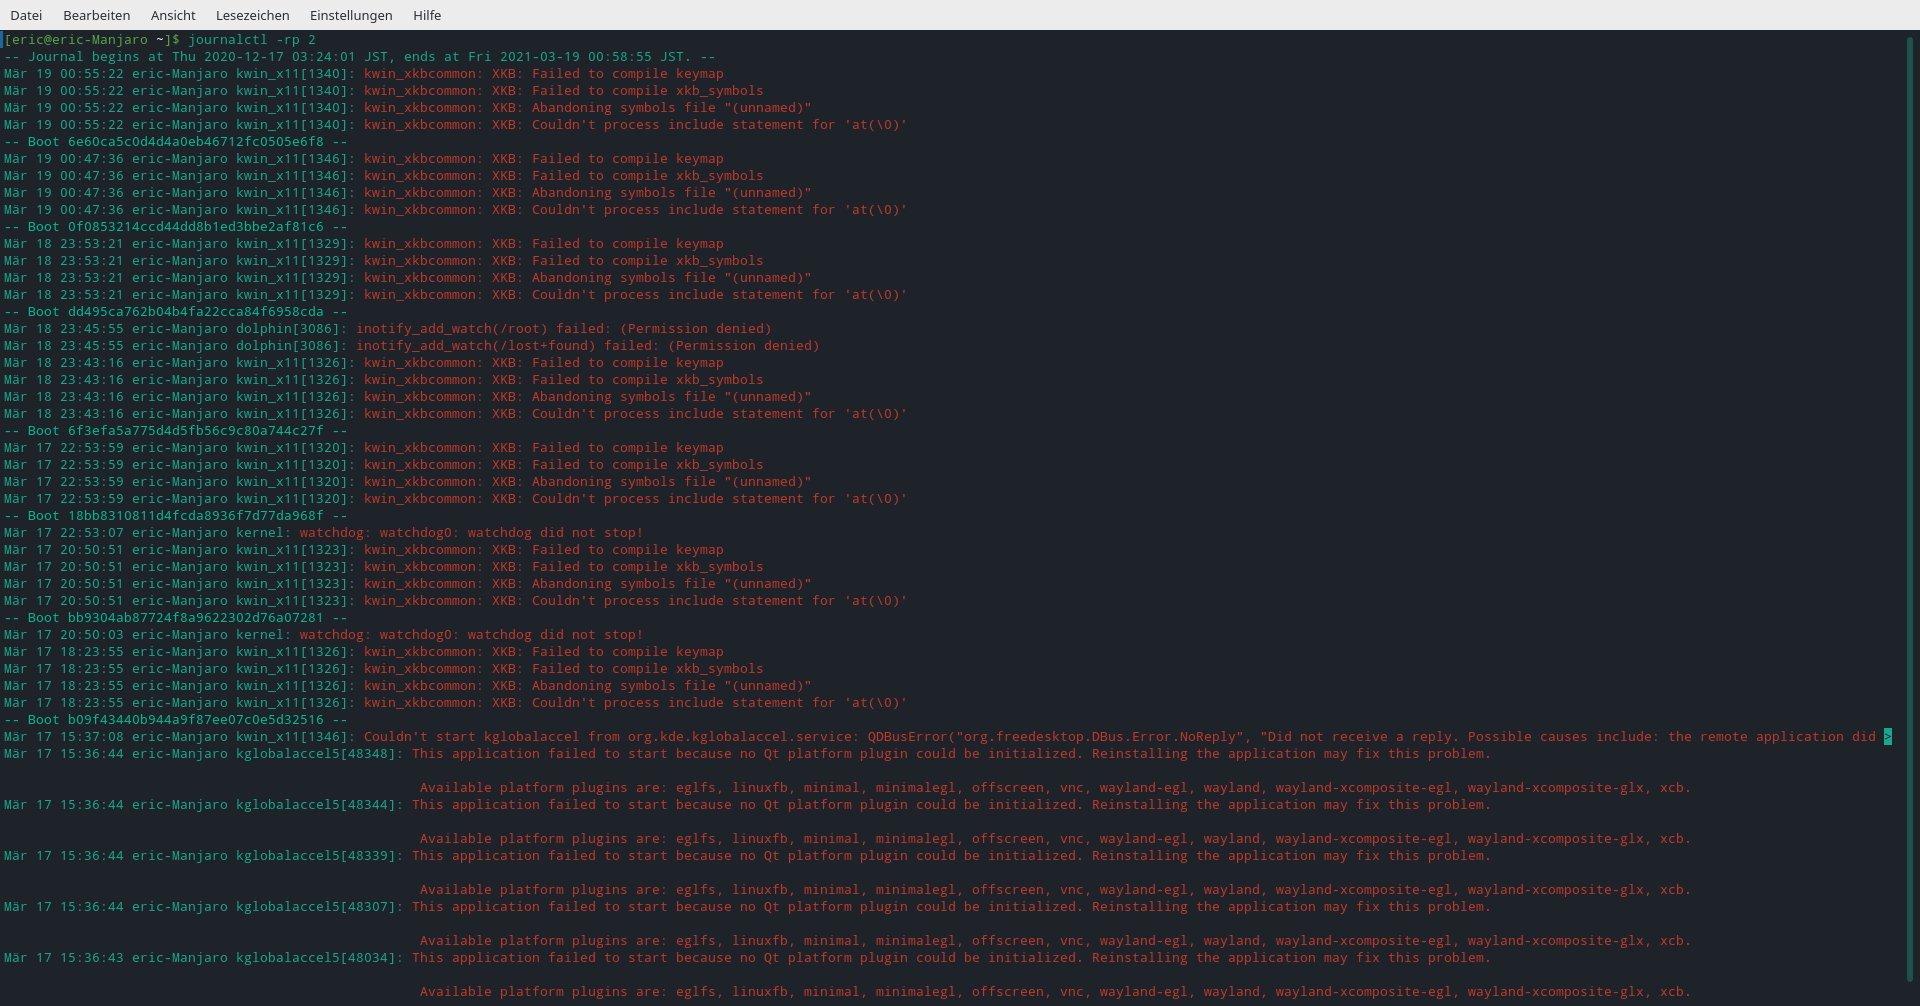
Task: Click boot ID 18bb8310811d4fcda8936f7d77da968f
Action: point(196,516)
